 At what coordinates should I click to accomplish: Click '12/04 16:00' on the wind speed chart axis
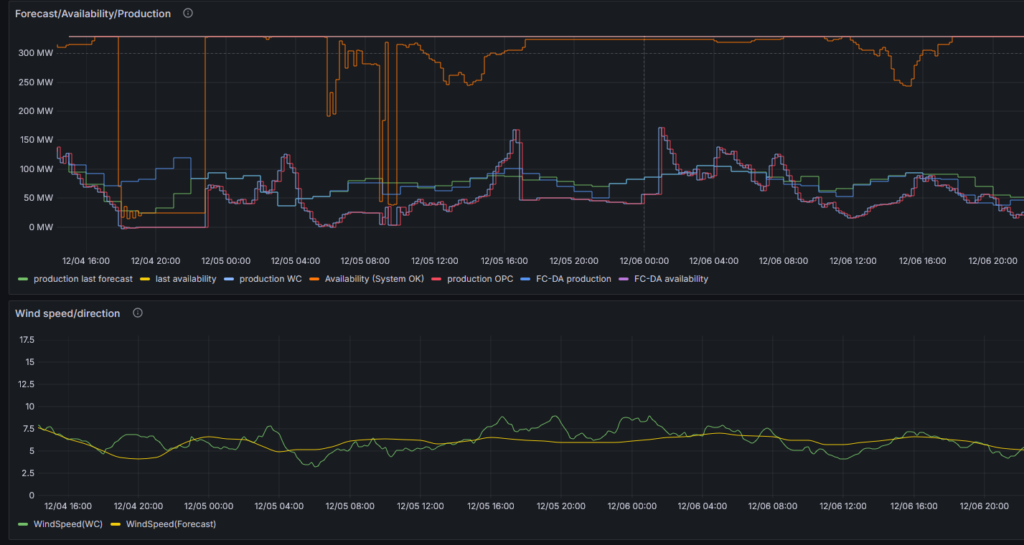coord(68,506)
